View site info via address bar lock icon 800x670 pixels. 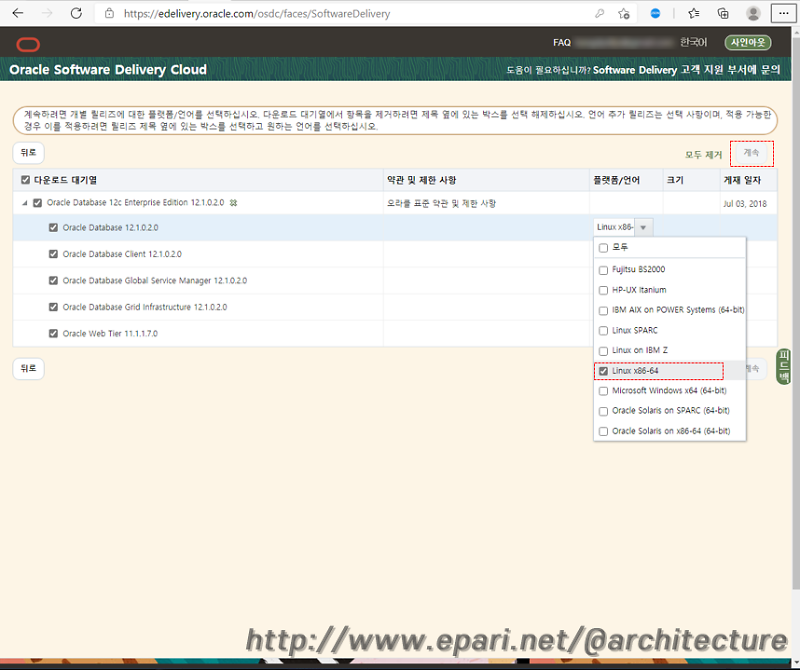[x=109, y=13]
